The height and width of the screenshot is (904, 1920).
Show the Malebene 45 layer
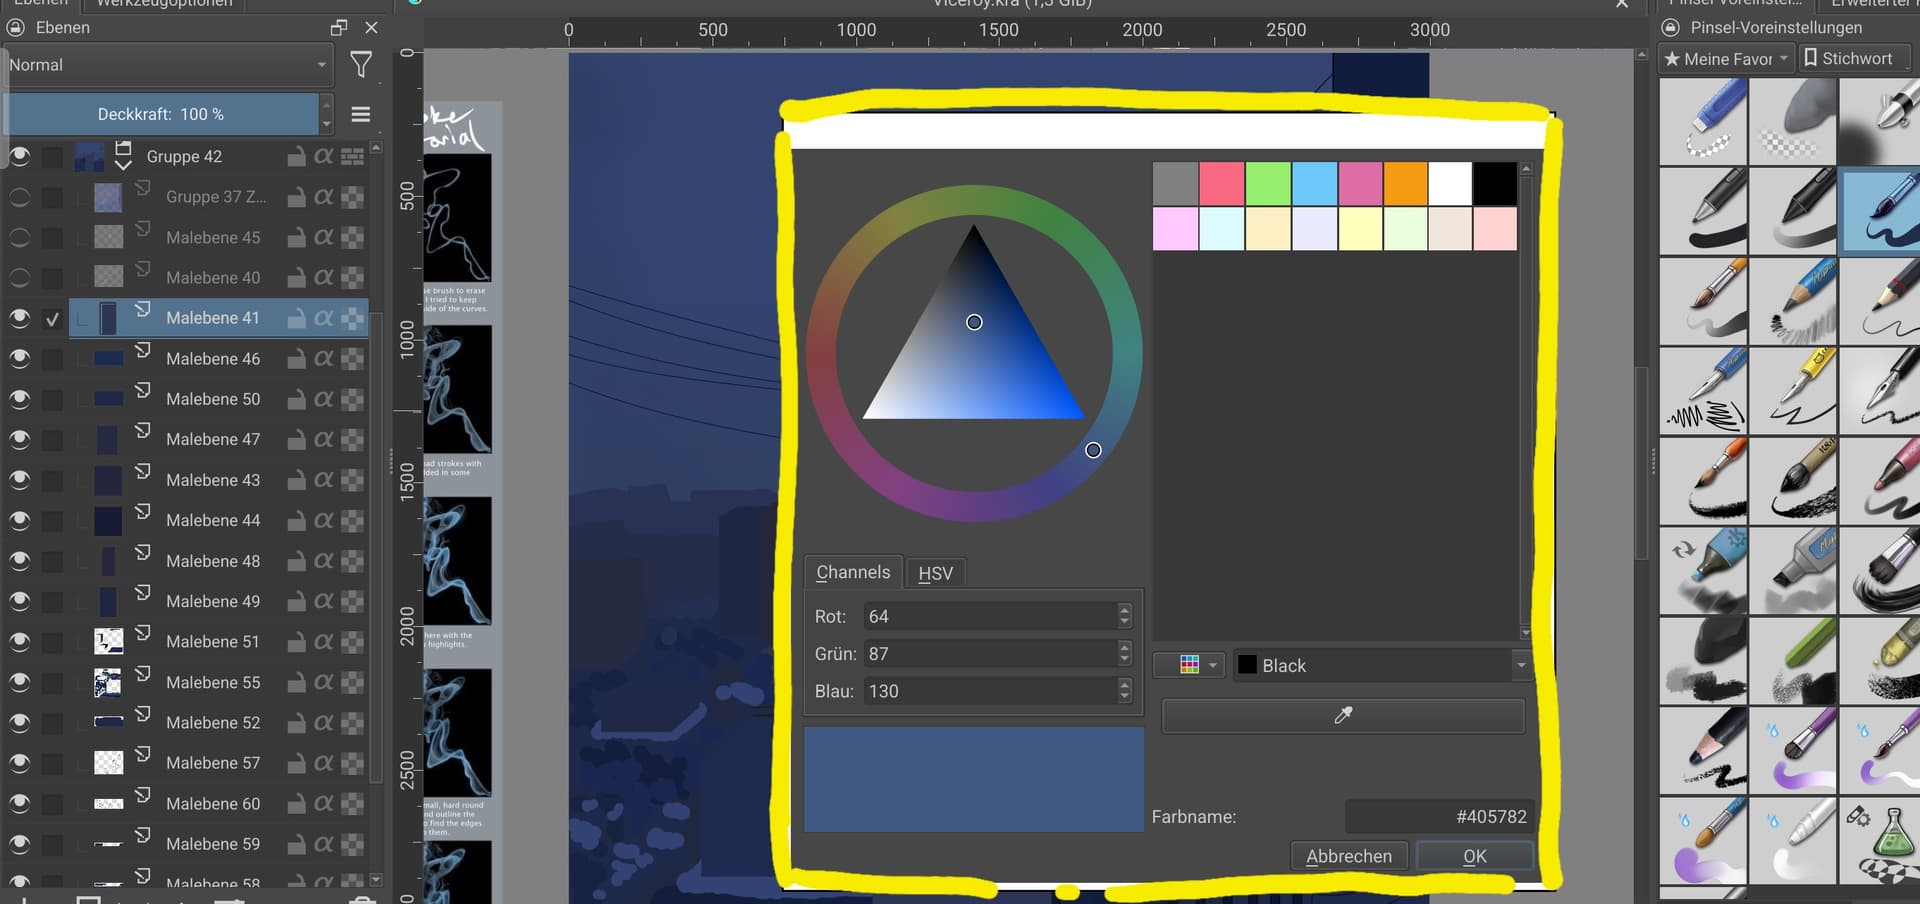coord(20,238)
